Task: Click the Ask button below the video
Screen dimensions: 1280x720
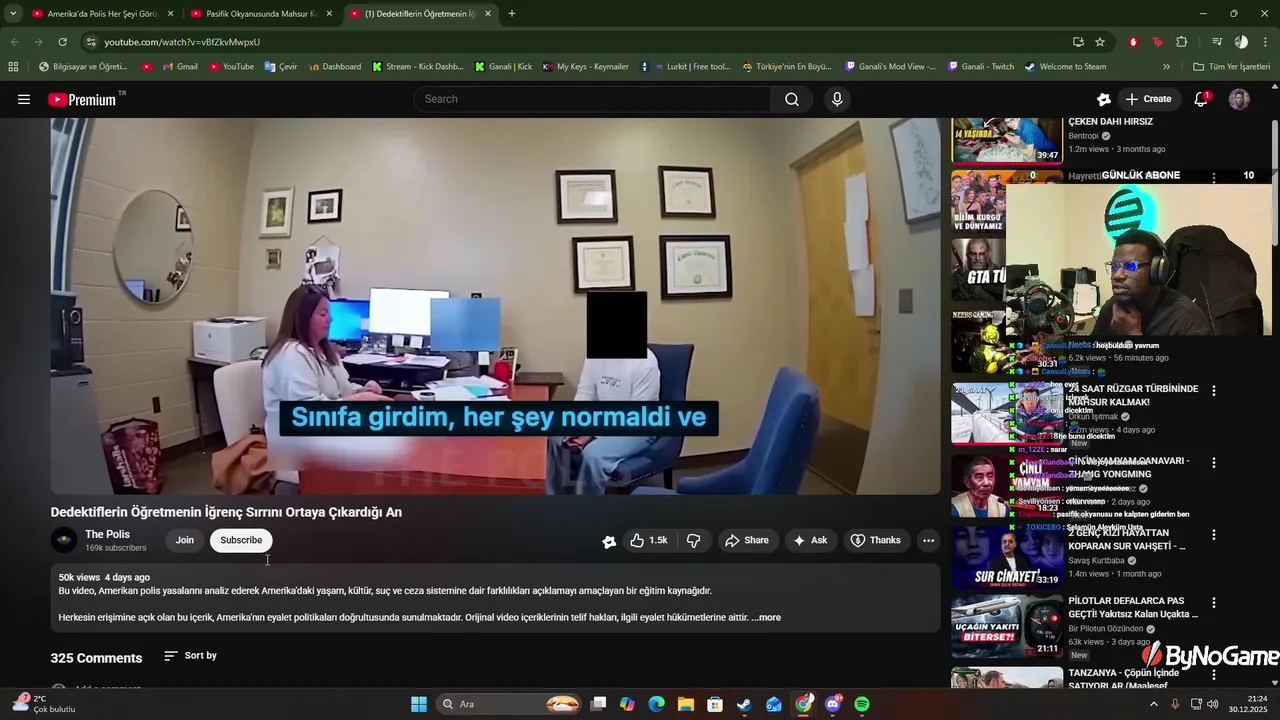Action: coord(810,540)
